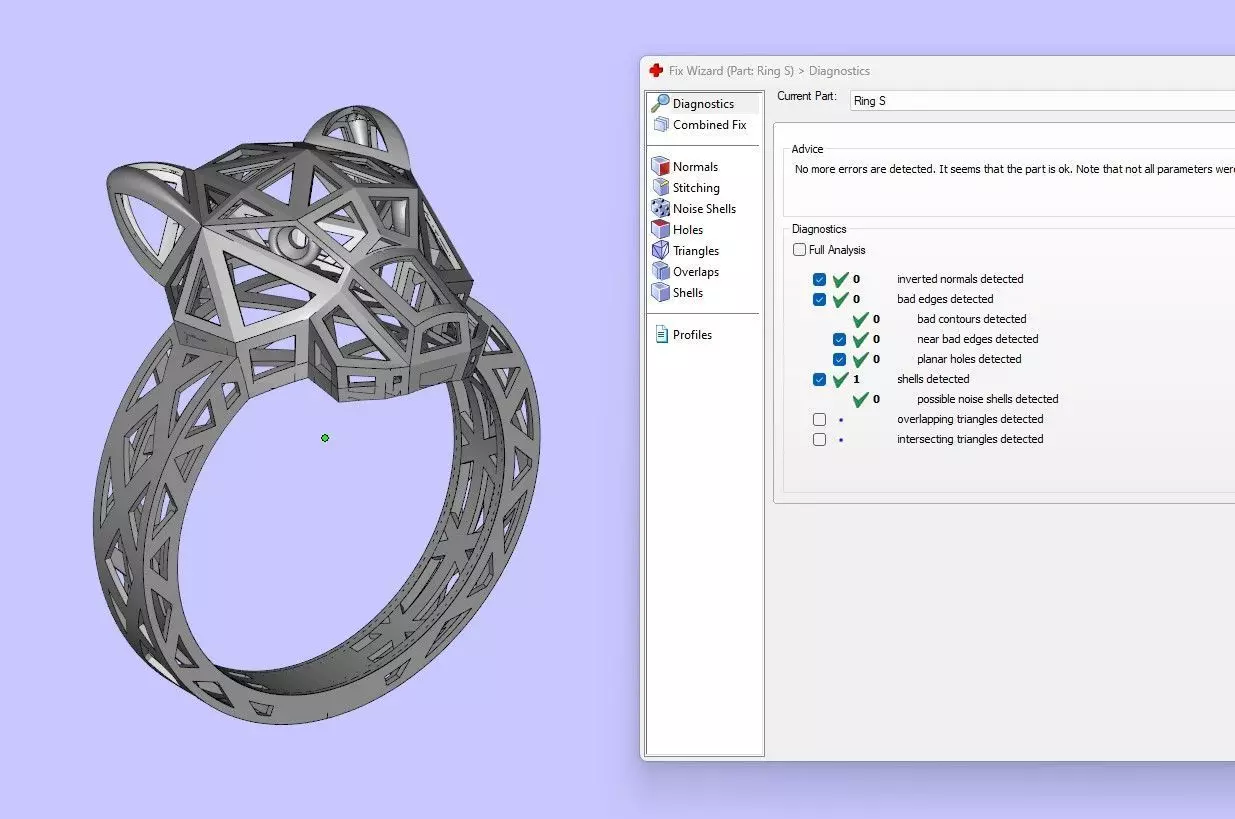Uncheck bad edges detected checkbox

click(819, 300)
